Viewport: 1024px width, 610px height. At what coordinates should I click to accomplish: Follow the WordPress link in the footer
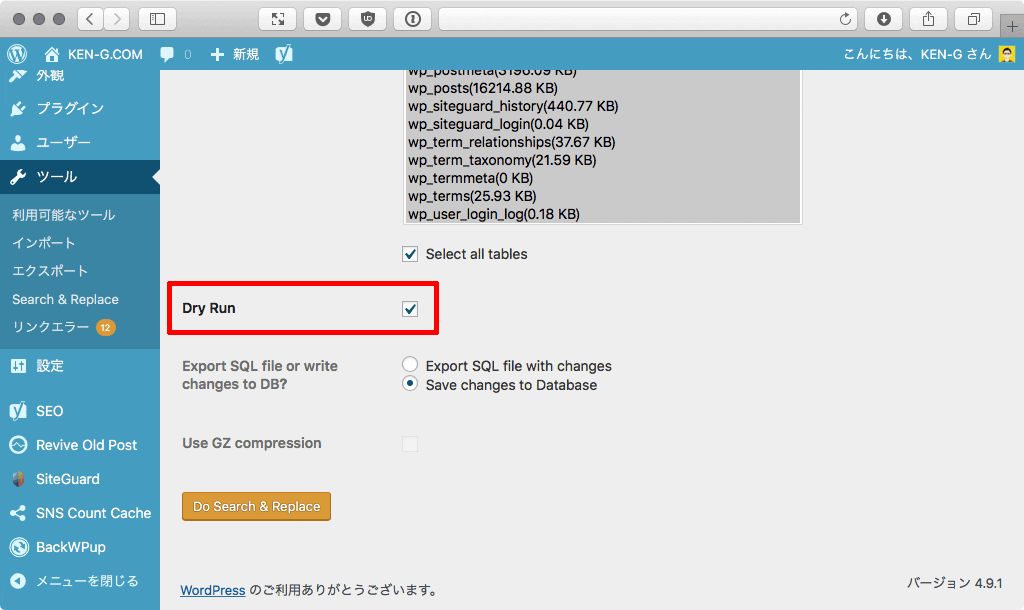[212, 590]
